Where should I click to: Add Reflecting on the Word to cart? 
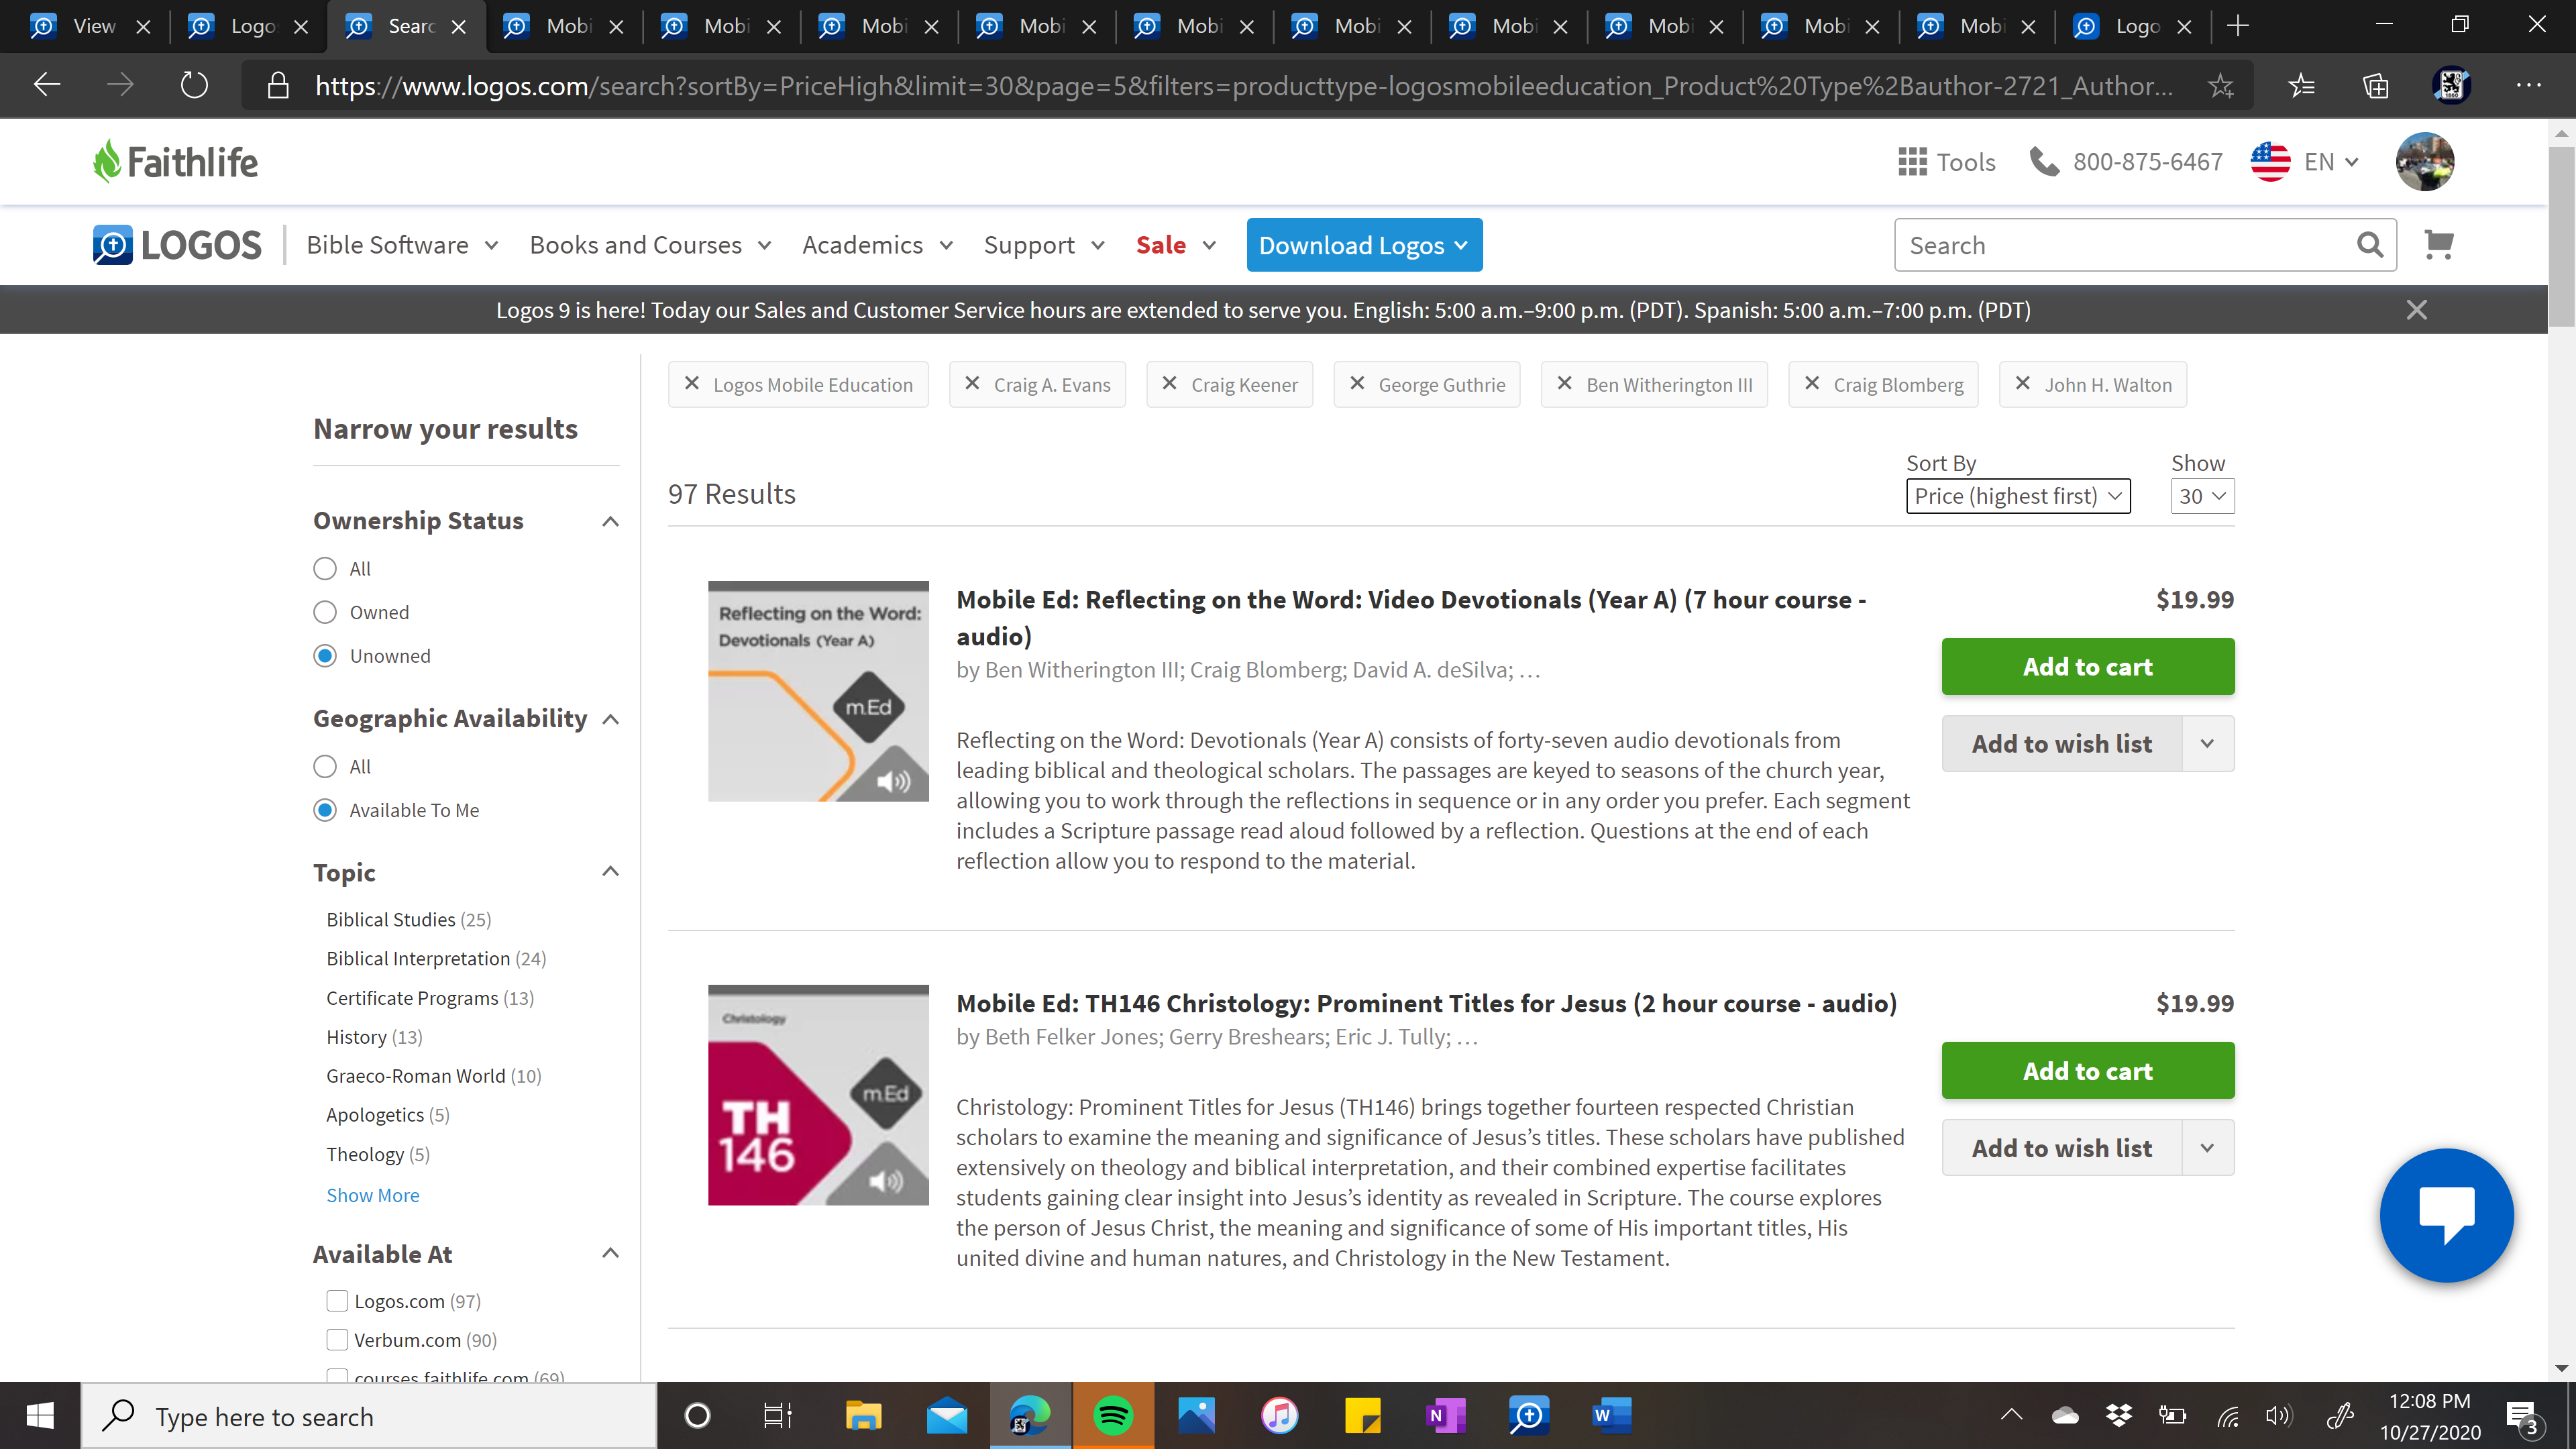point(2087,666)
